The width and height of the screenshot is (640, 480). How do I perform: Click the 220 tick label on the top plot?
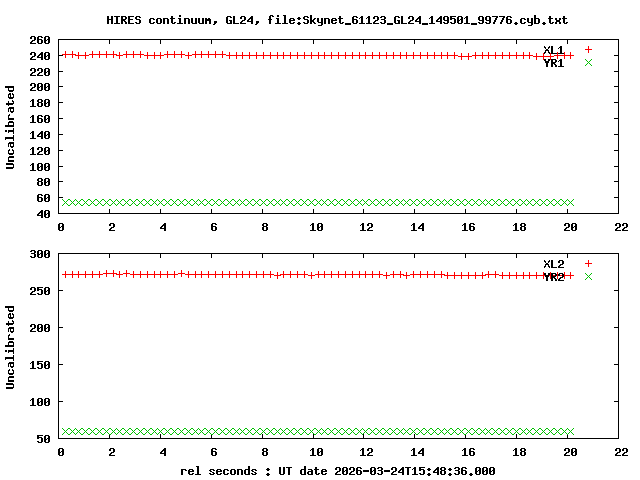pyautogui.click(x=40, y=72)
